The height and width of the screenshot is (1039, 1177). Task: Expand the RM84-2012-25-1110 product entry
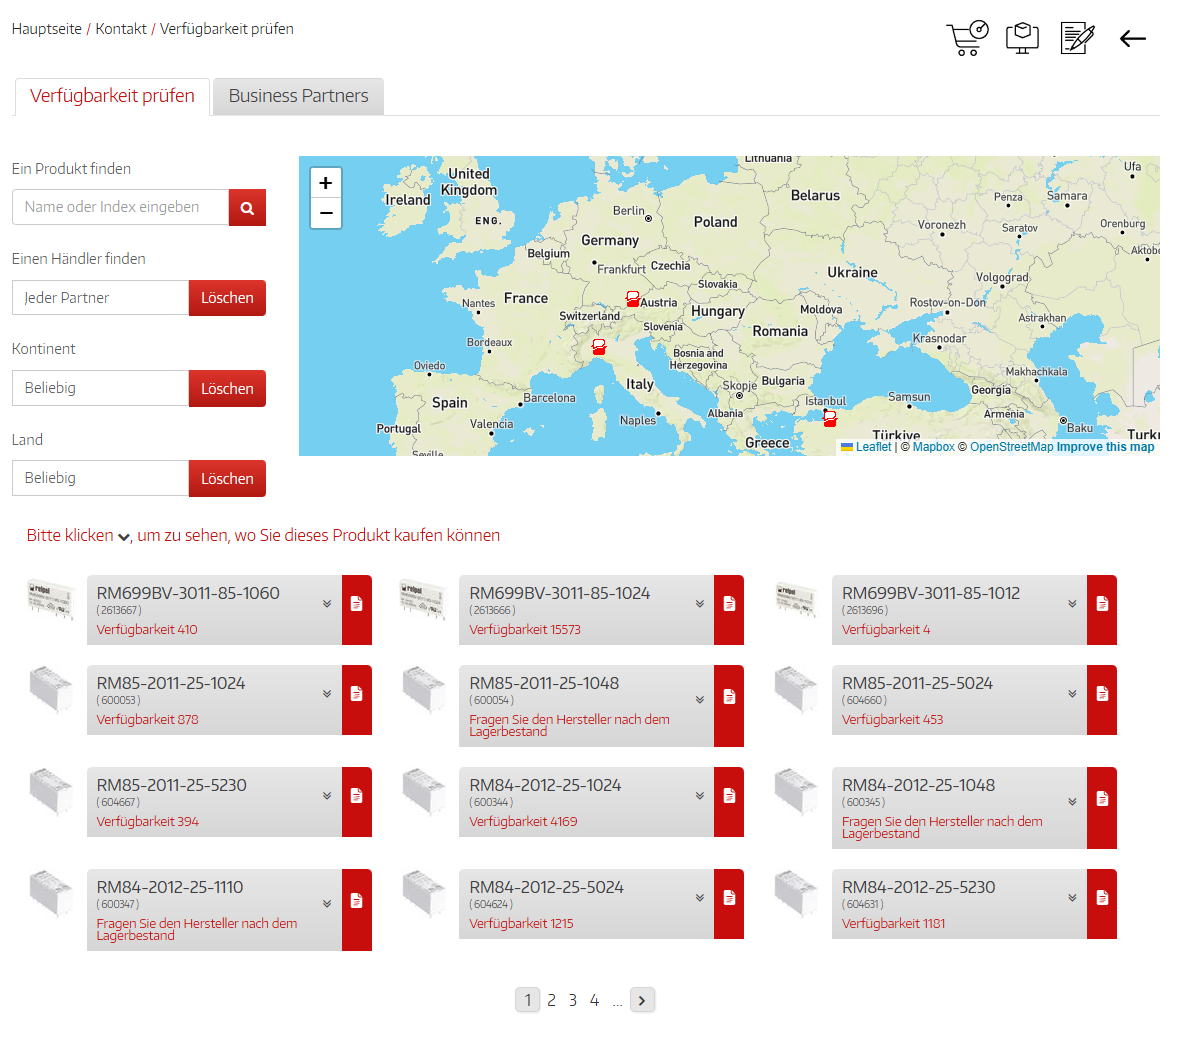pyautogui.click(x=327, y=904)
